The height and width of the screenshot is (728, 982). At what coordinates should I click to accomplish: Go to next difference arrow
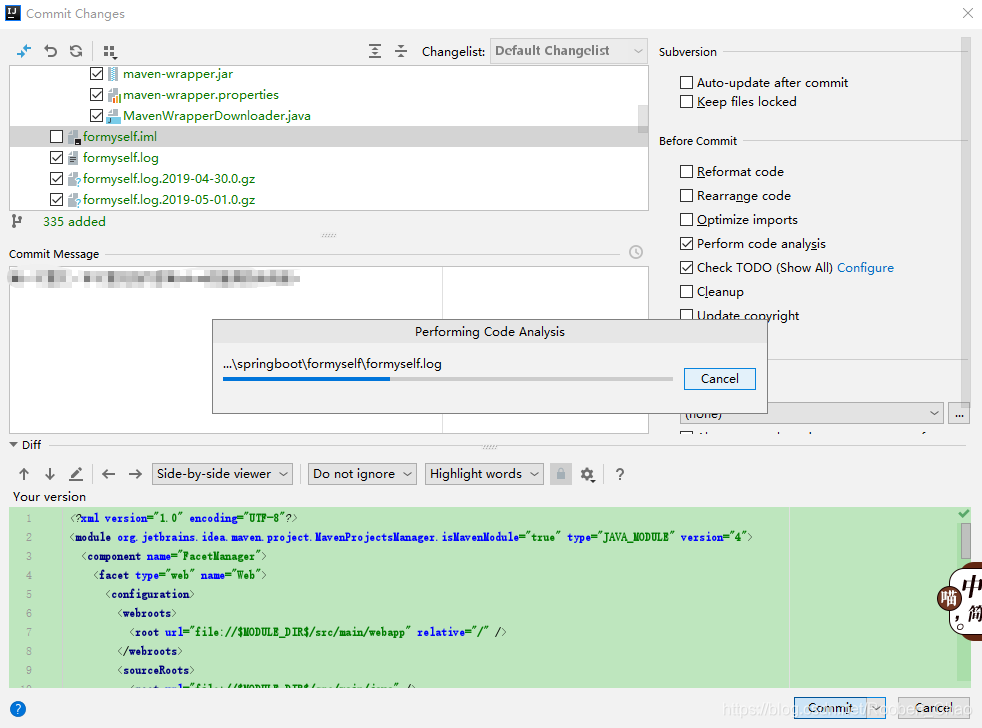click(x=50, y=474)
